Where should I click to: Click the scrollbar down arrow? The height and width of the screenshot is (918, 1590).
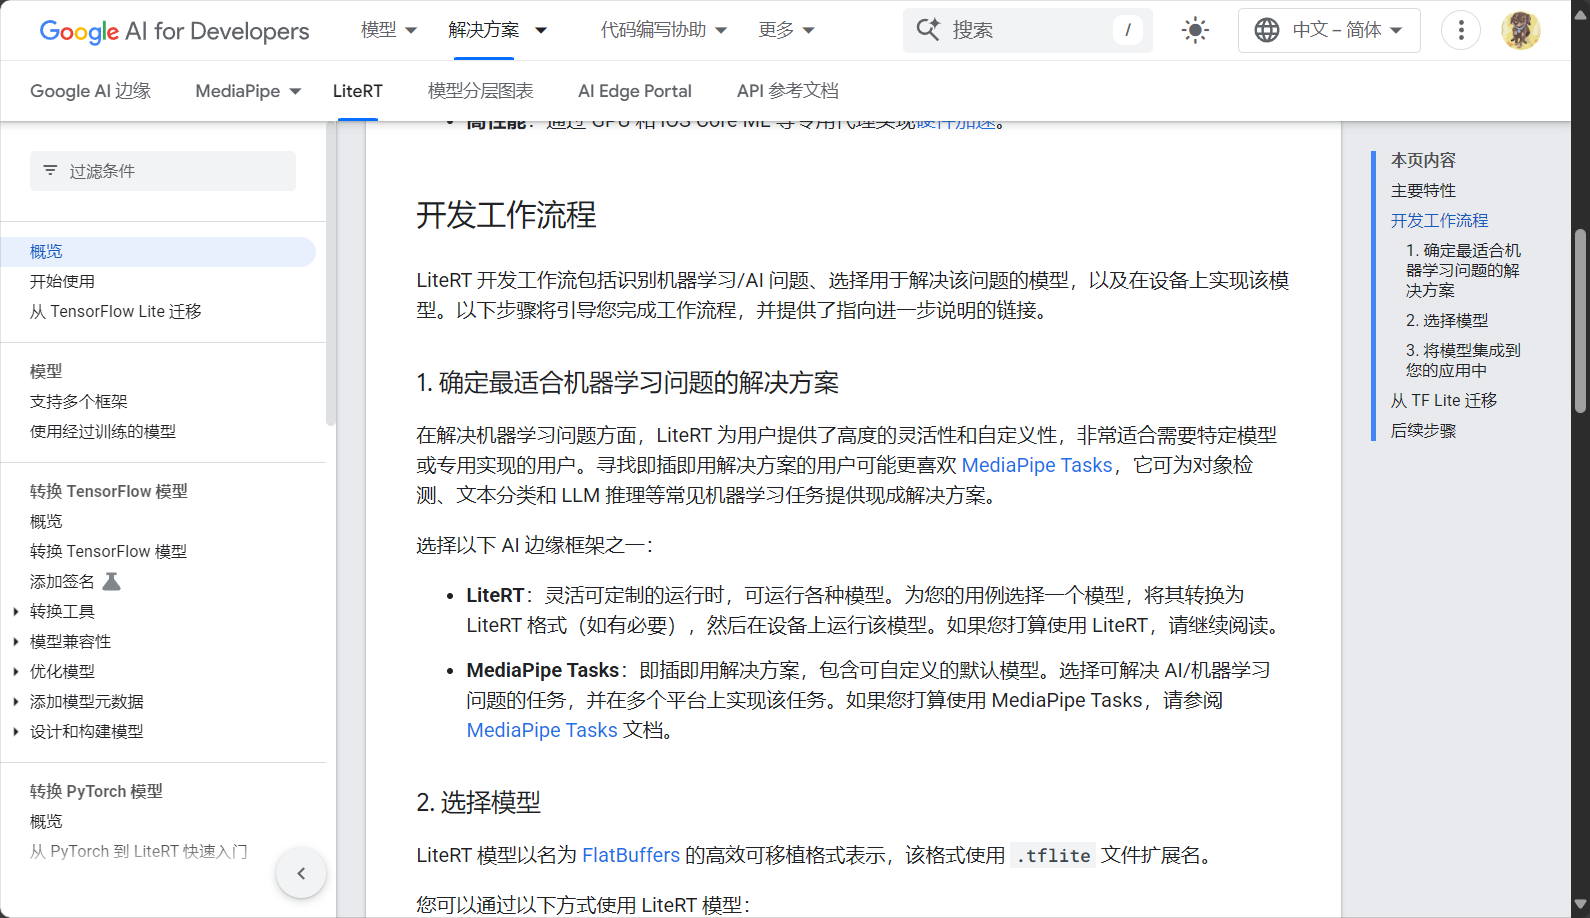pos(1580,906)
